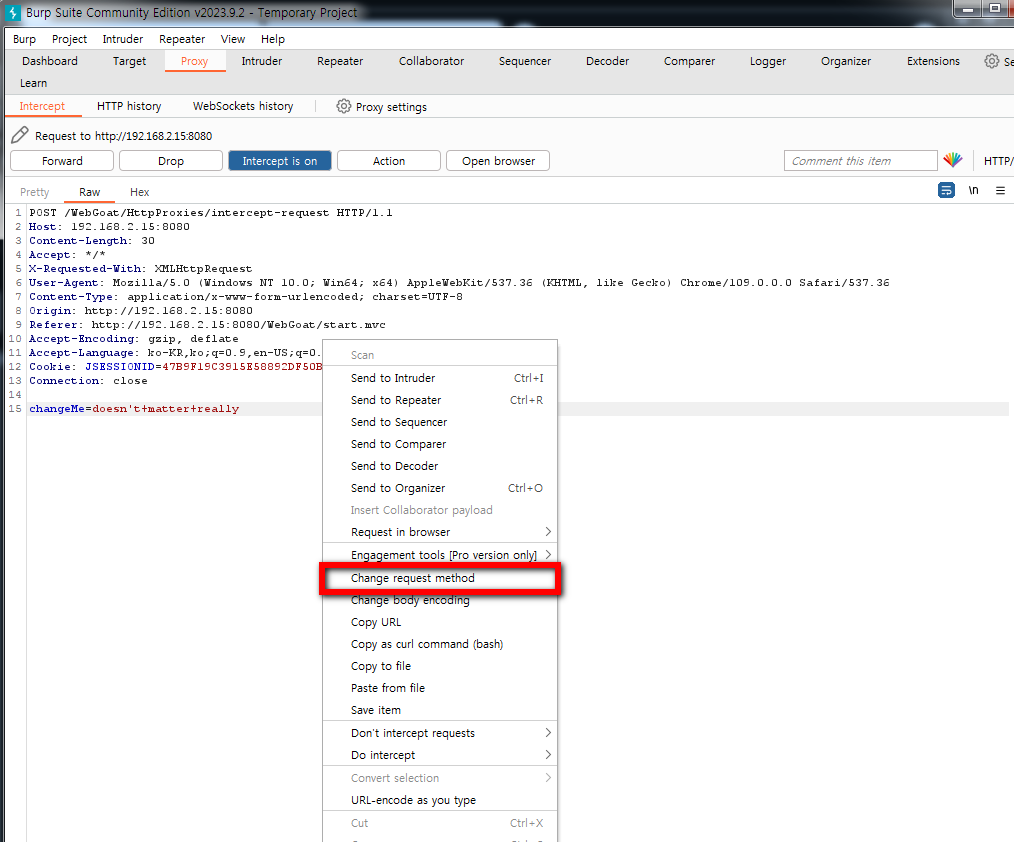Switch to HTTP history sub-tab
This screenshot has height=842, width=1014.
pos(129,106)
